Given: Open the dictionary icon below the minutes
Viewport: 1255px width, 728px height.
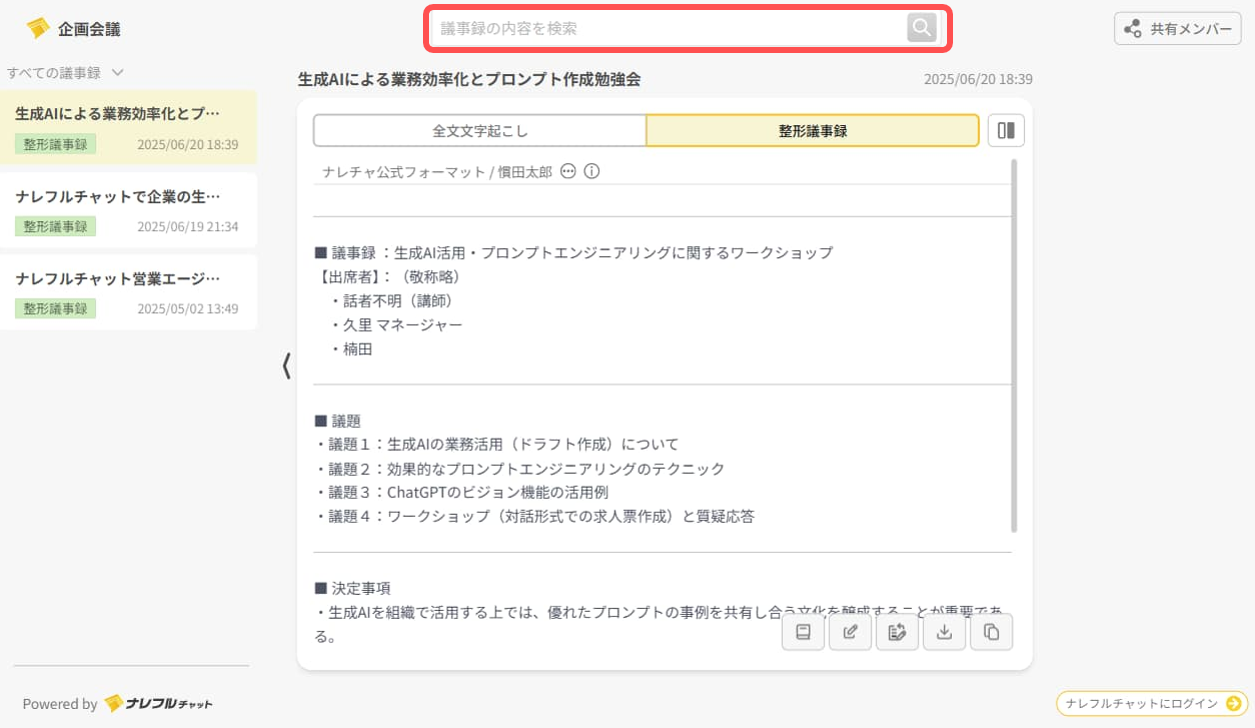Looking at the screenshot, I should coord(803,631).
